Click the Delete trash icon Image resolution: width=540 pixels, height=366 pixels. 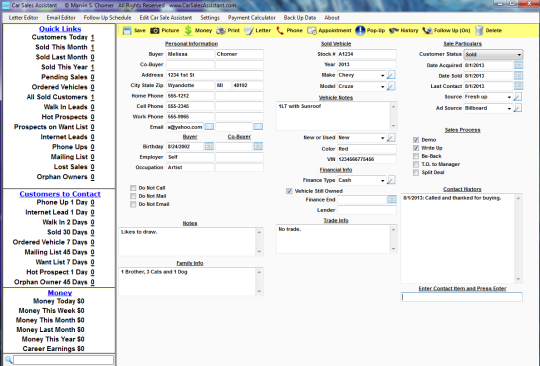(479, 31)
